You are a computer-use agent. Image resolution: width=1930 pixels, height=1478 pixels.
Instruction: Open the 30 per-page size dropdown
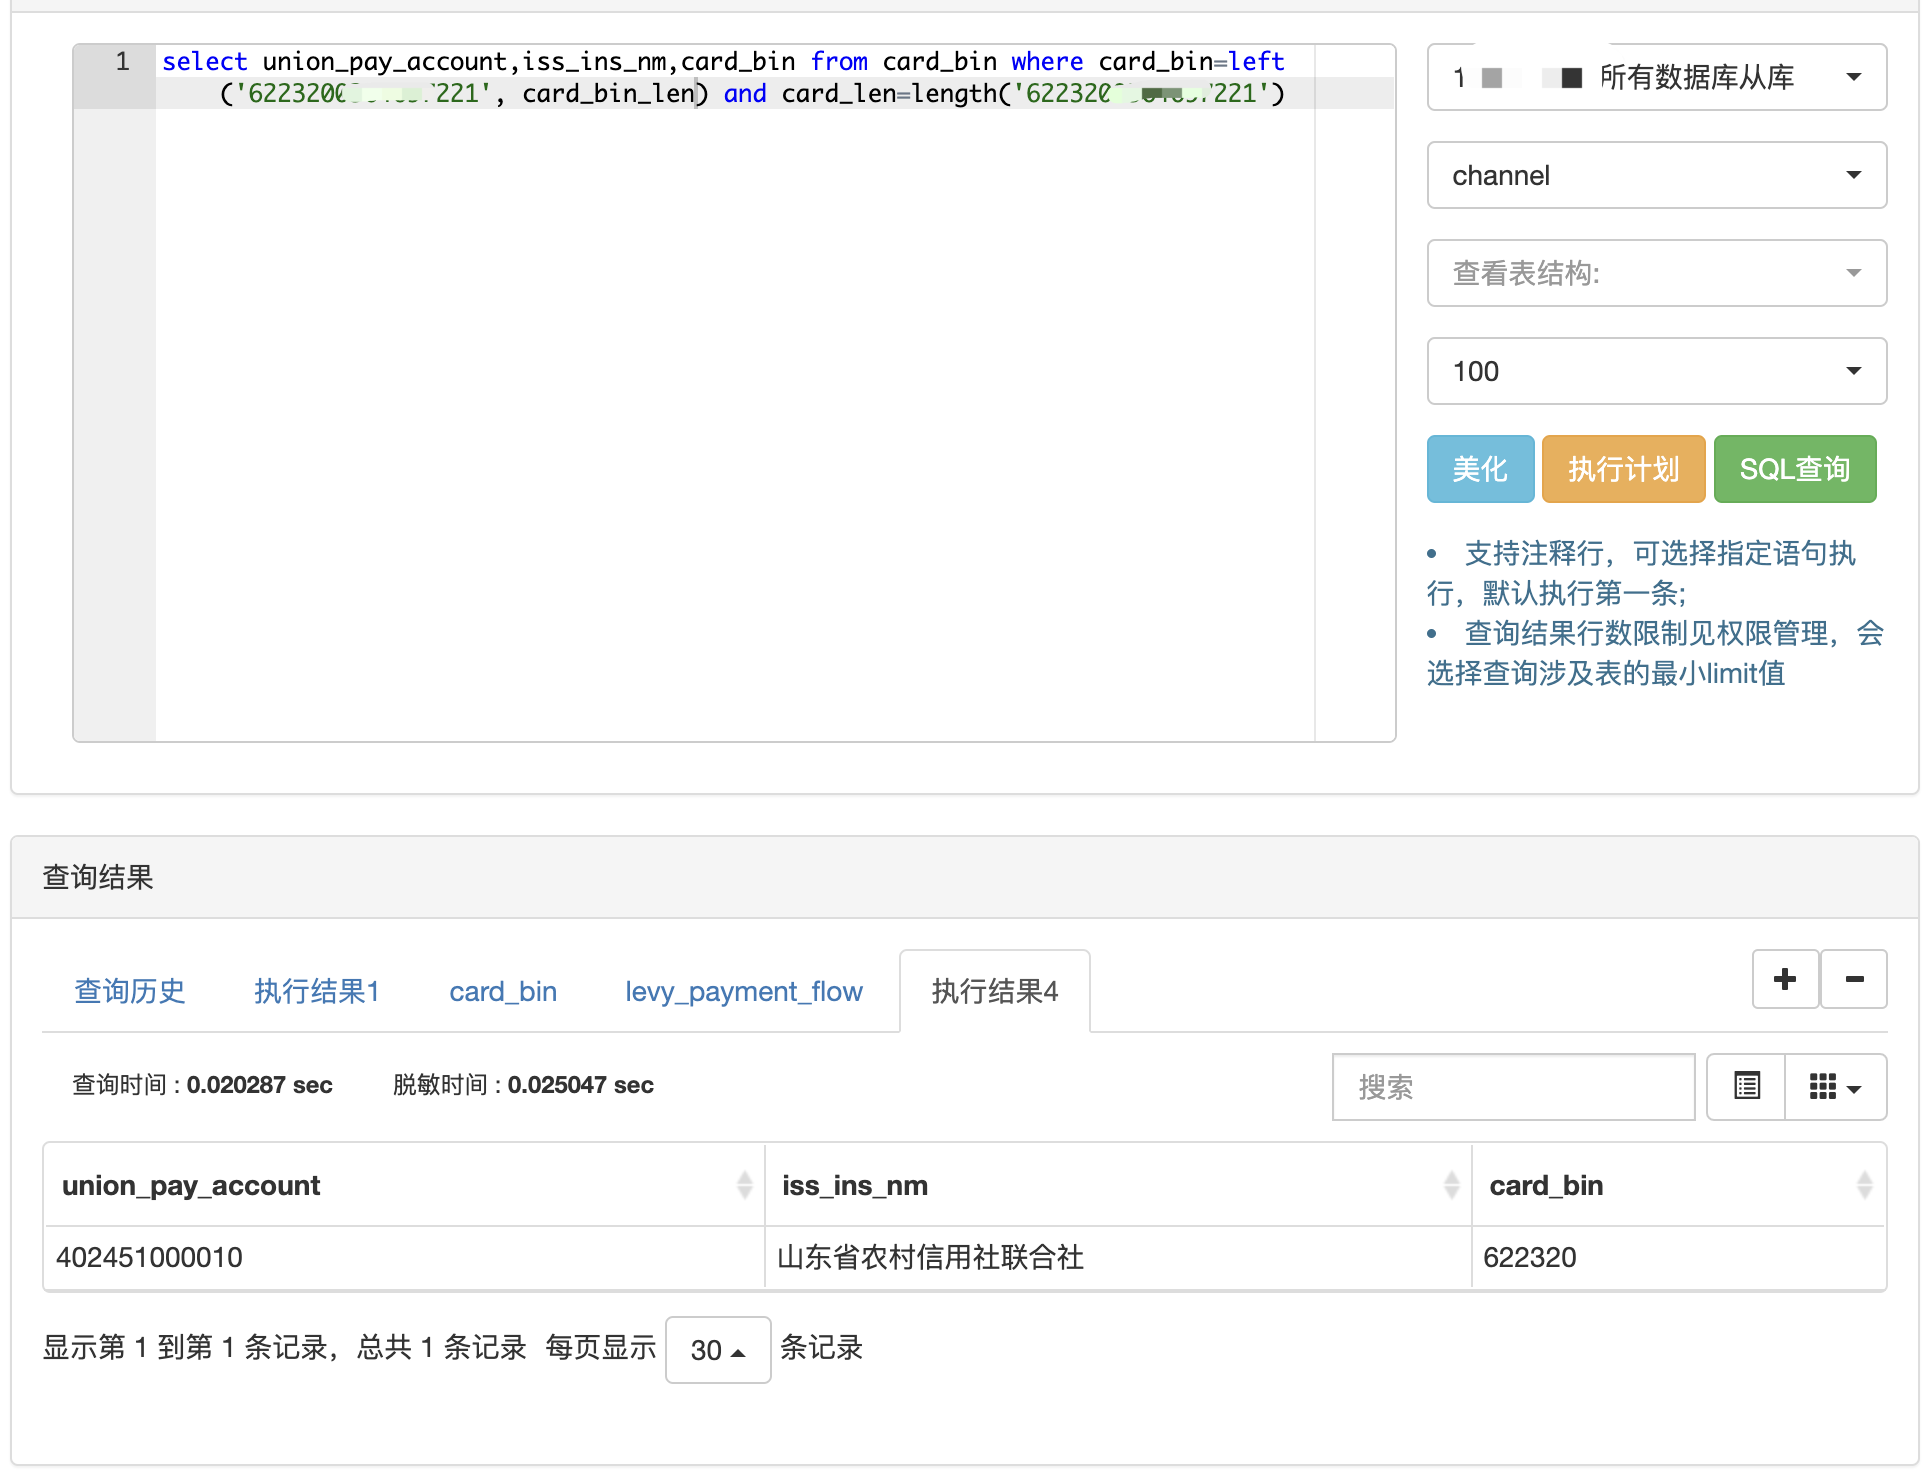click(x=718, y=1350)
